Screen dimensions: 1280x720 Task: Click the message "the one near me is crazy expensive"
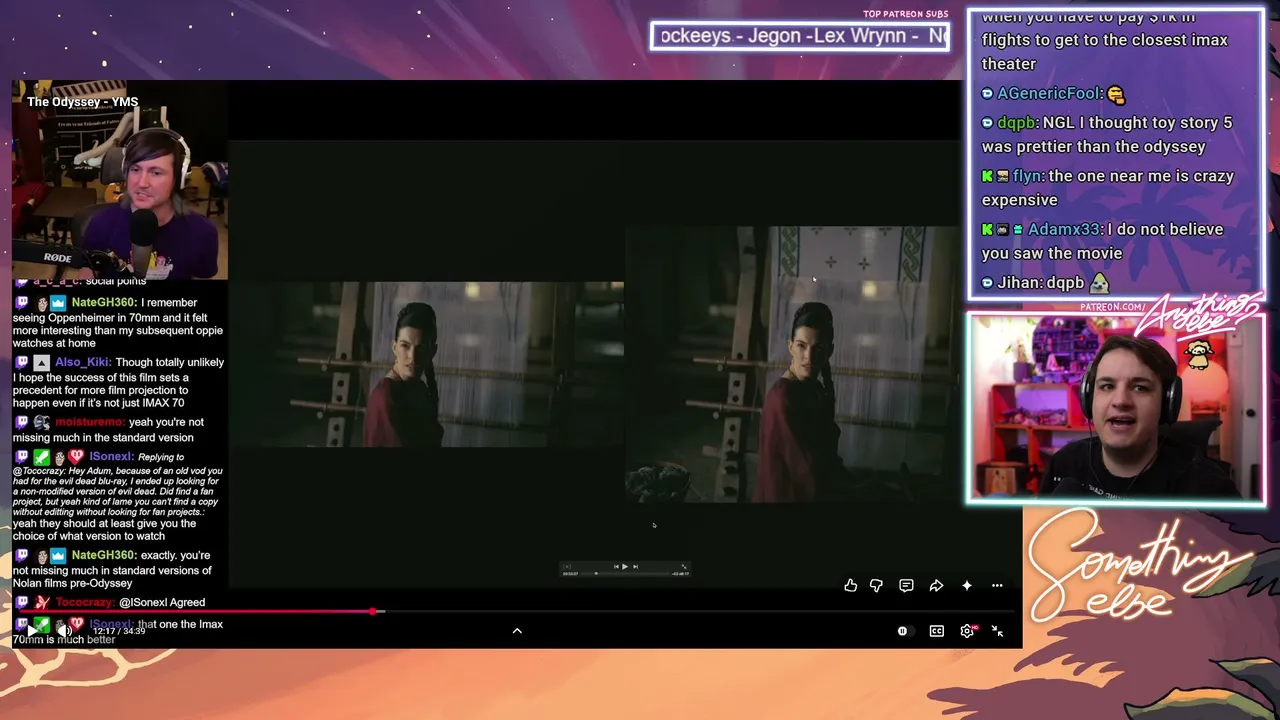(1108, 188)
